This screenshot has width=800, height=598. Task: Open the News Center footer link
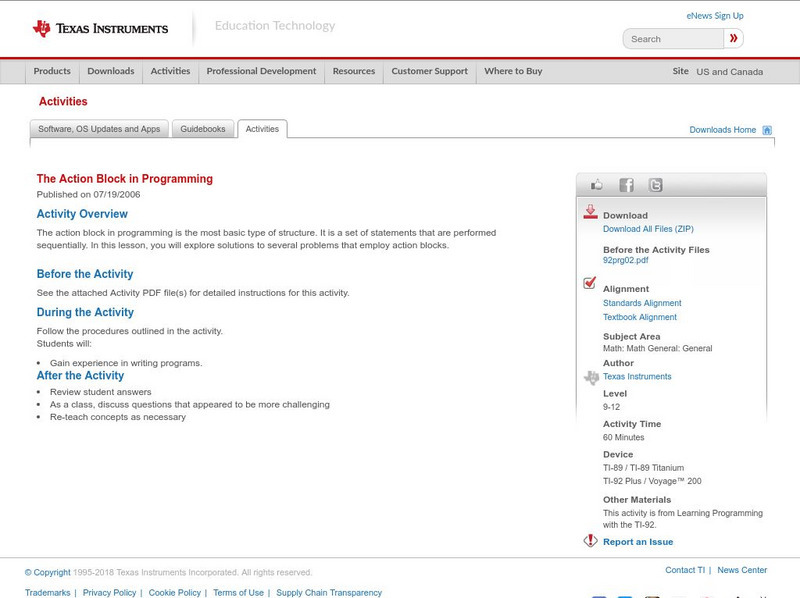[742, 570]
